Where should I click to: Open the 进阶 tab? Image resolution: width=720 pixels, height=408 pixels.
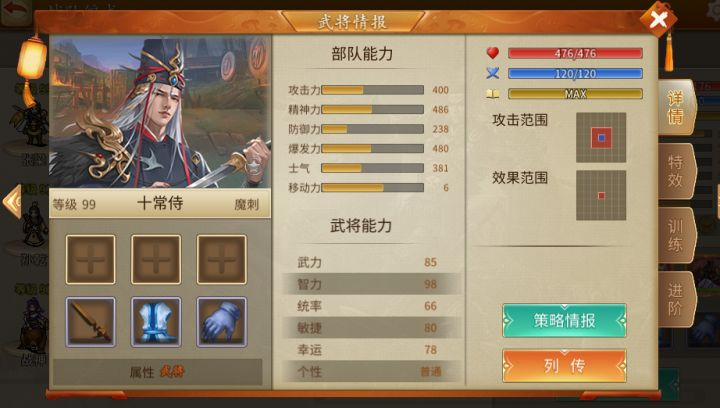676,299
